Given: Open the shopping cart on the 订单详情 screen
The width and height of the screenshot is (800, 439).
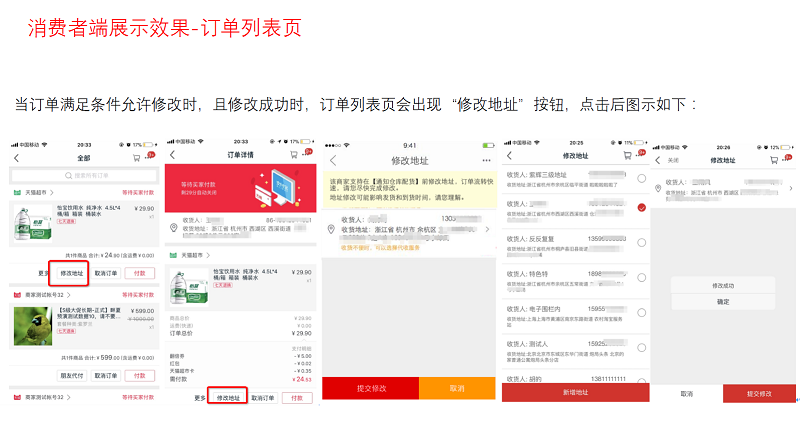Looking at the screenshot, I should [293, 155].
